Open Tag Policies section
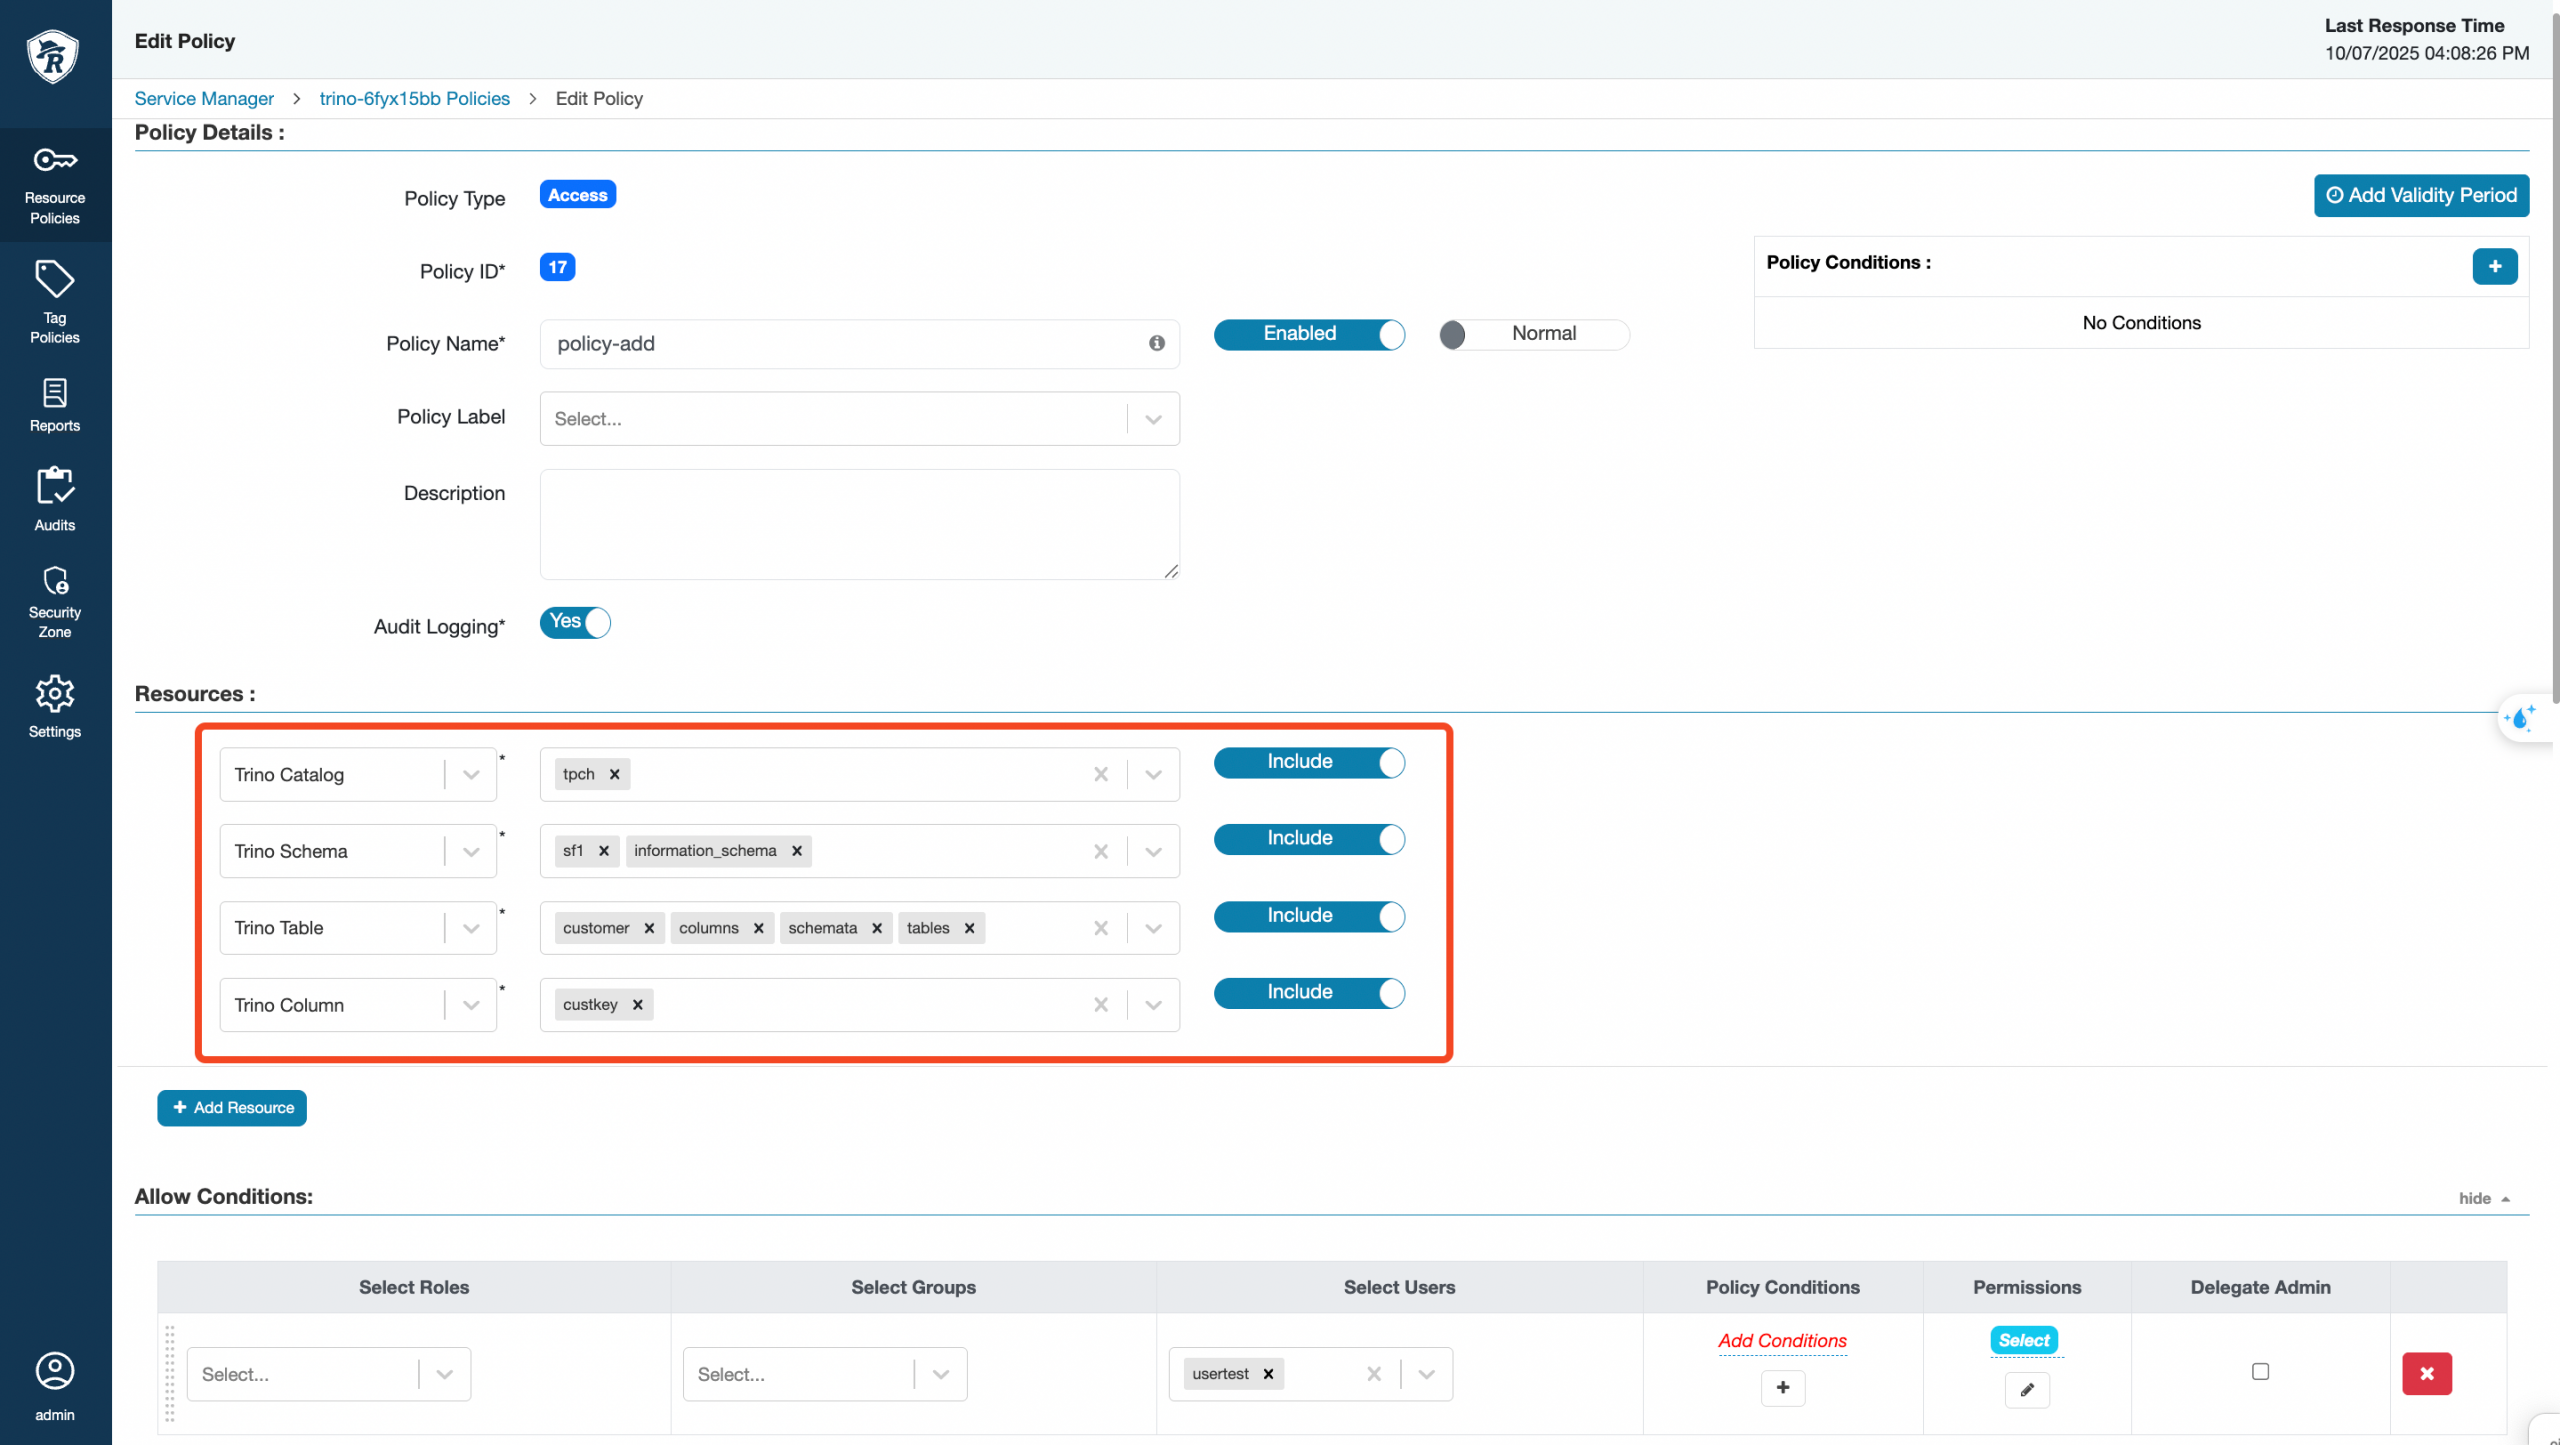This screenshot has height=1445, width=2560. click(55, 302)
